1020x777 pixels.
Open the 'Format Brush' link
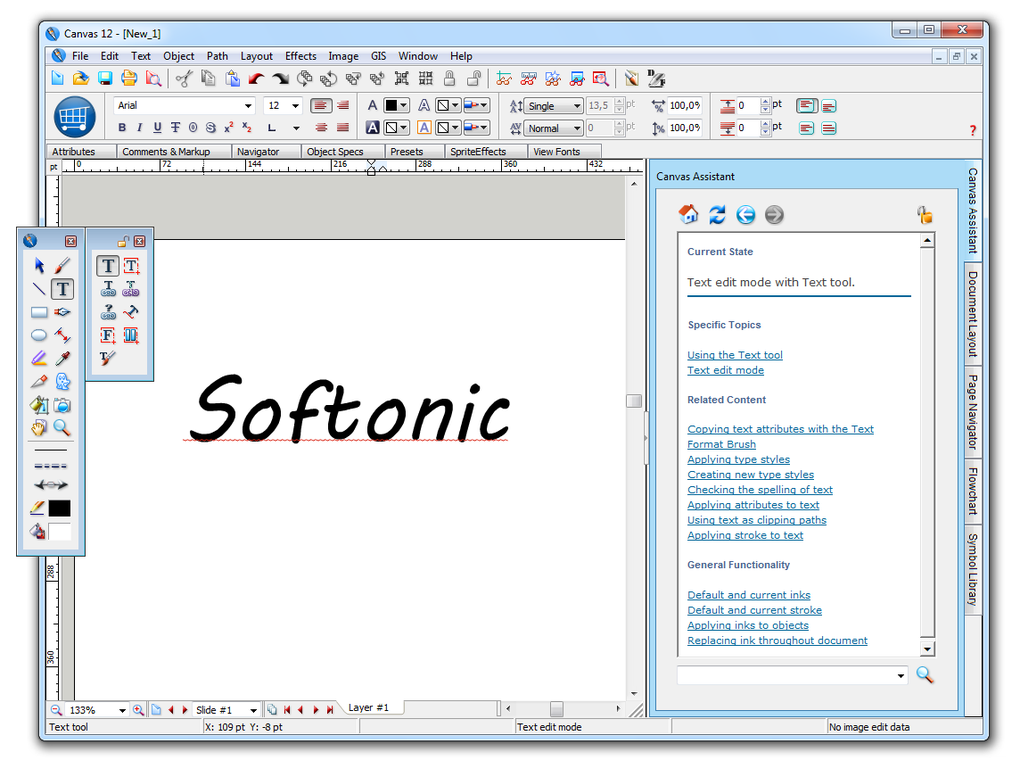click(x=721, y=444)
